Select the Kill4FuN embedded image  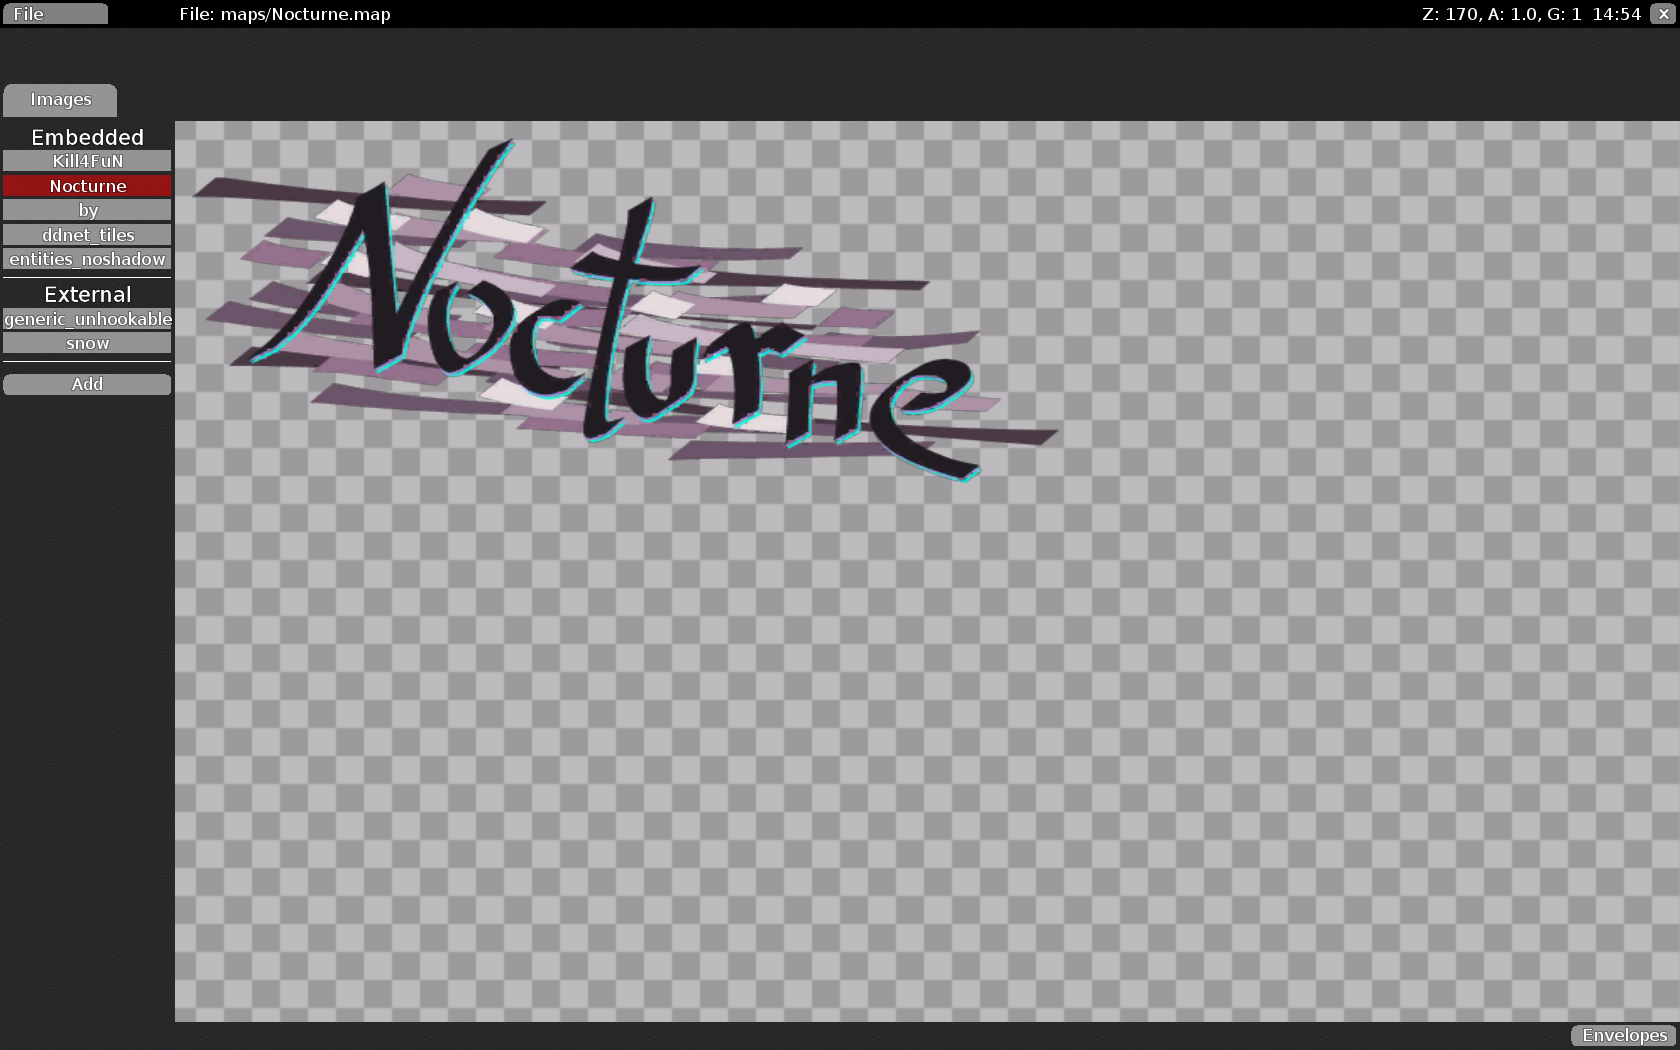87,160
